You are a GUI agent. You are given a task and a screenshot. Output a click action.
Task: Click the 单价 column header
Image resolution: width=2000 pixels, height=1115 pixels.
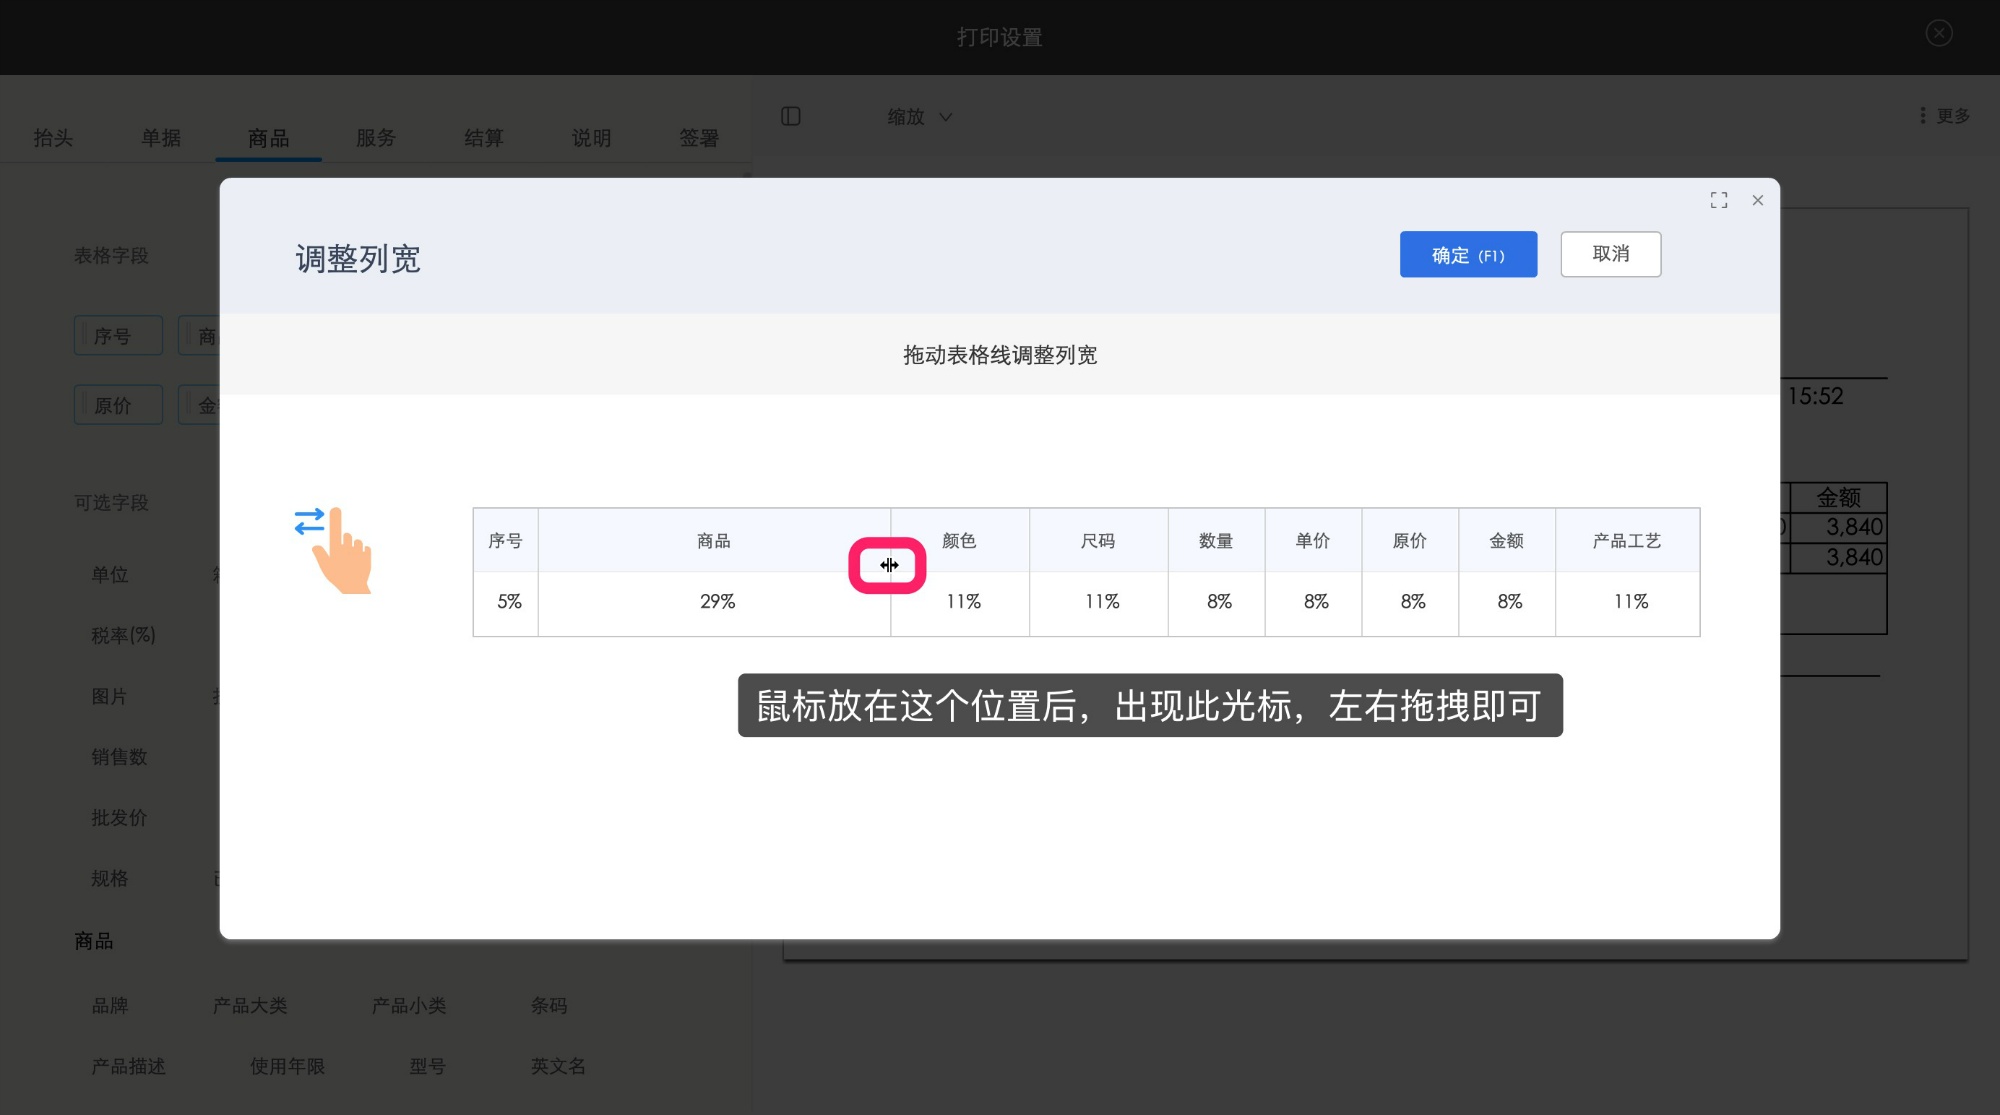(x=1313, y=541)
